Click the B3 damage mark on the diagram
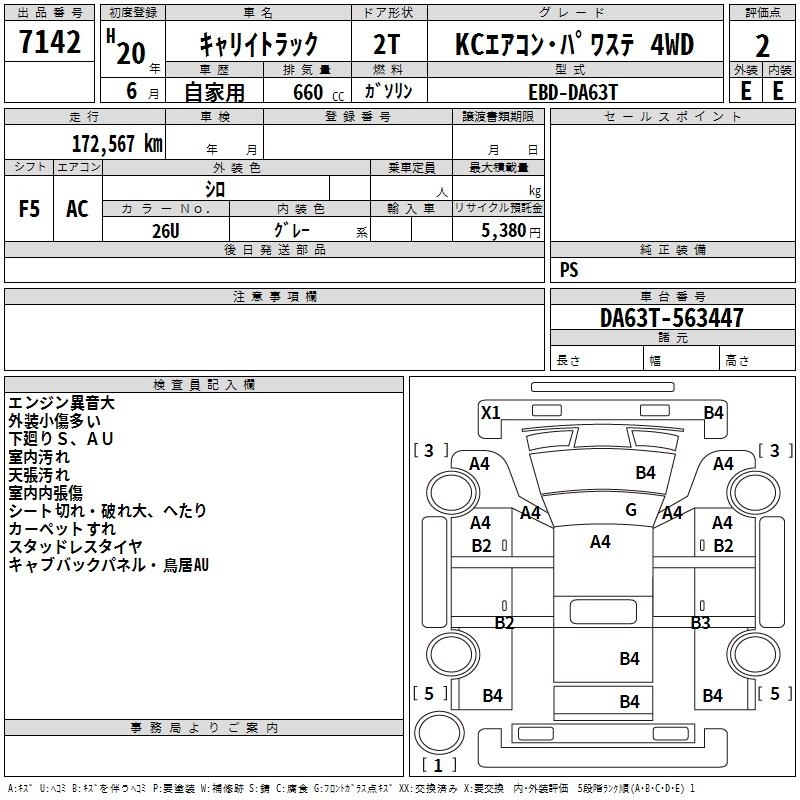 click(700, 623)
